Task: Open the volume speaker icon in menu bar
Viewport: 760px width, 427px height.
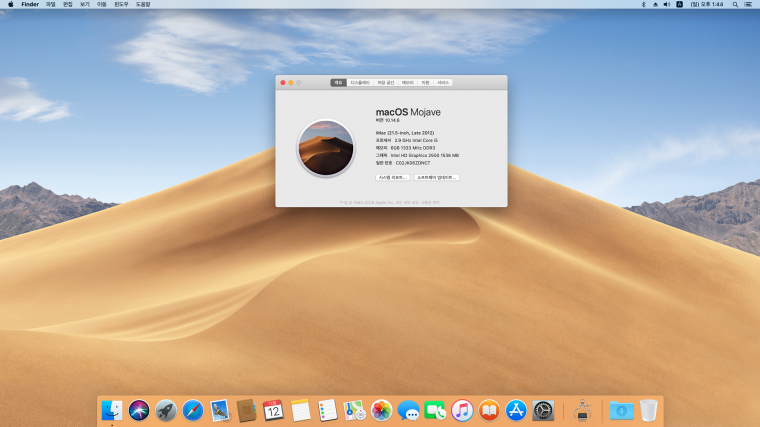Action: point(667,4)
